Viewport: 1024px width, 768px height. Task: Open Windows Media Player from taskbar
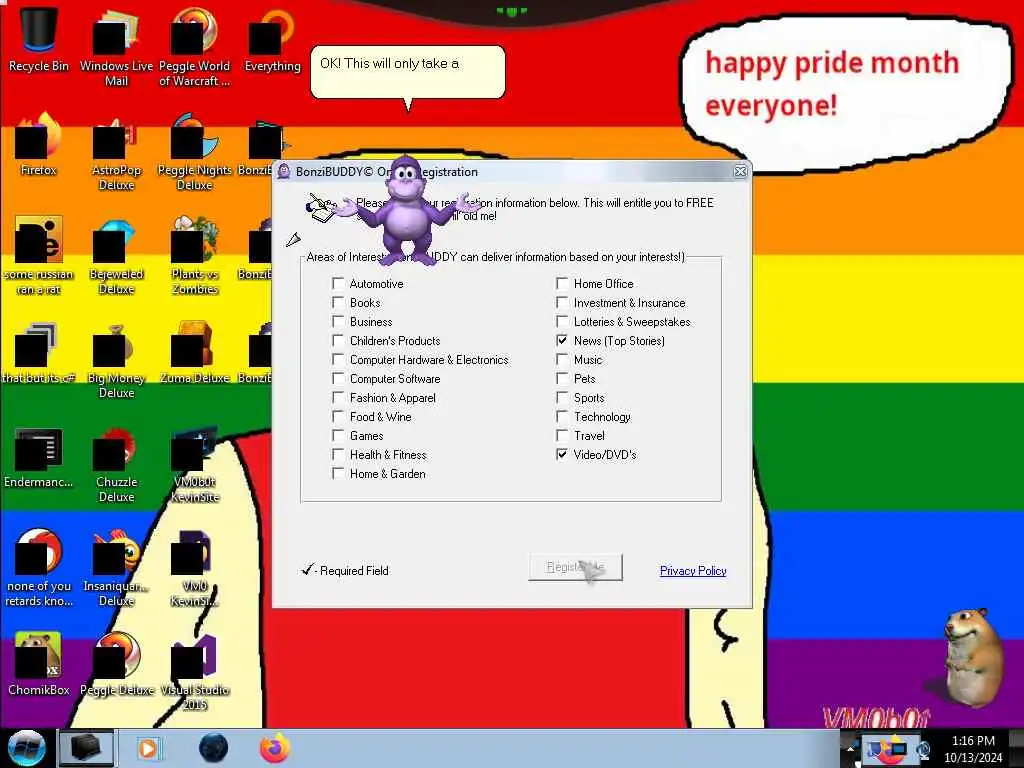point(148,748)
